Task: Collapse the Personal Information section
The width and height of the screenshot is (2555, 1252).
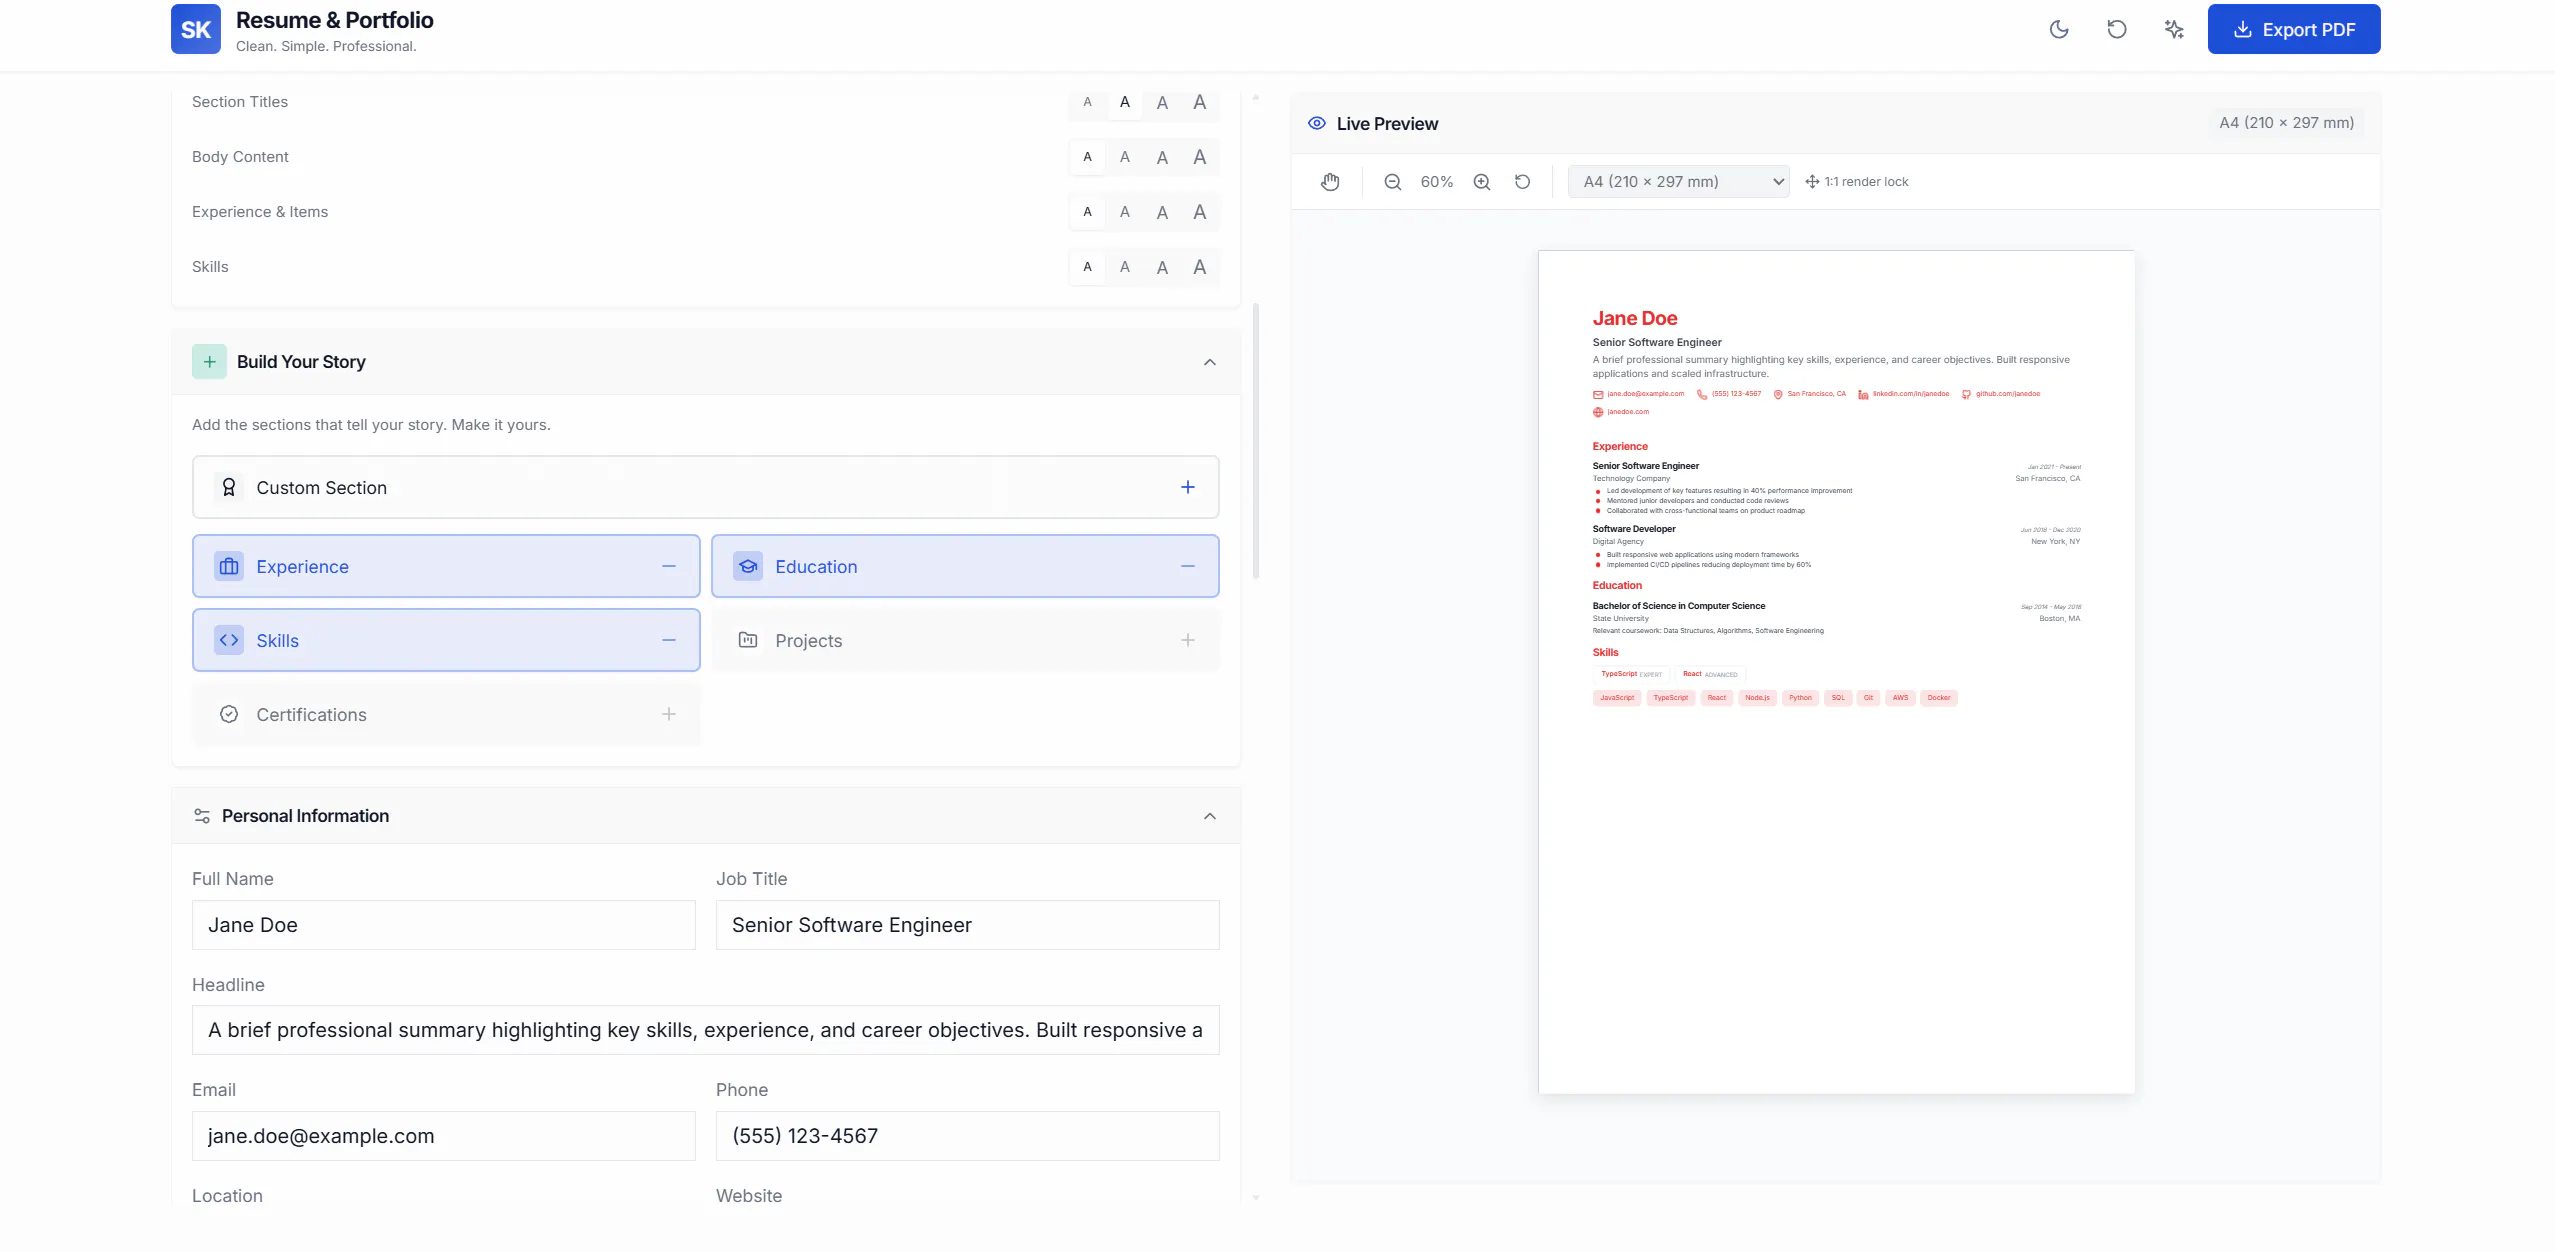Action: (x=1210, y=816)
